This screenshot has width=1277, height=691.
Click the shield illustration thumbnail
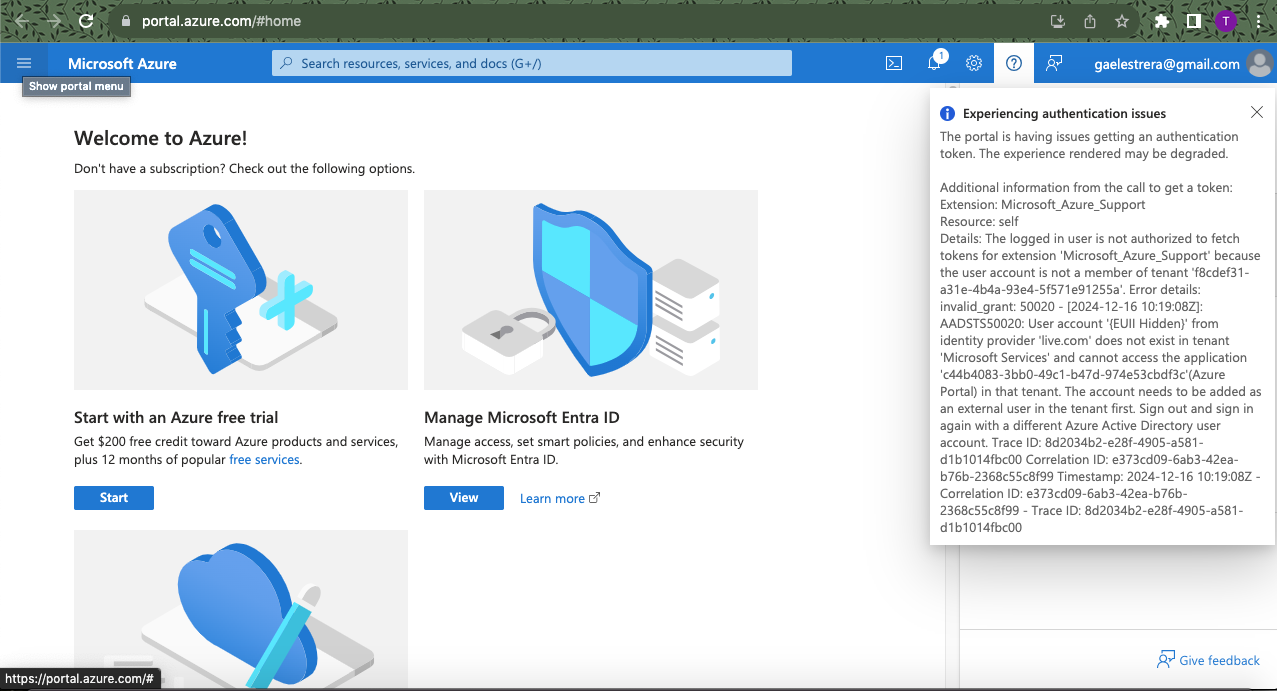click(x=591, y=290)
